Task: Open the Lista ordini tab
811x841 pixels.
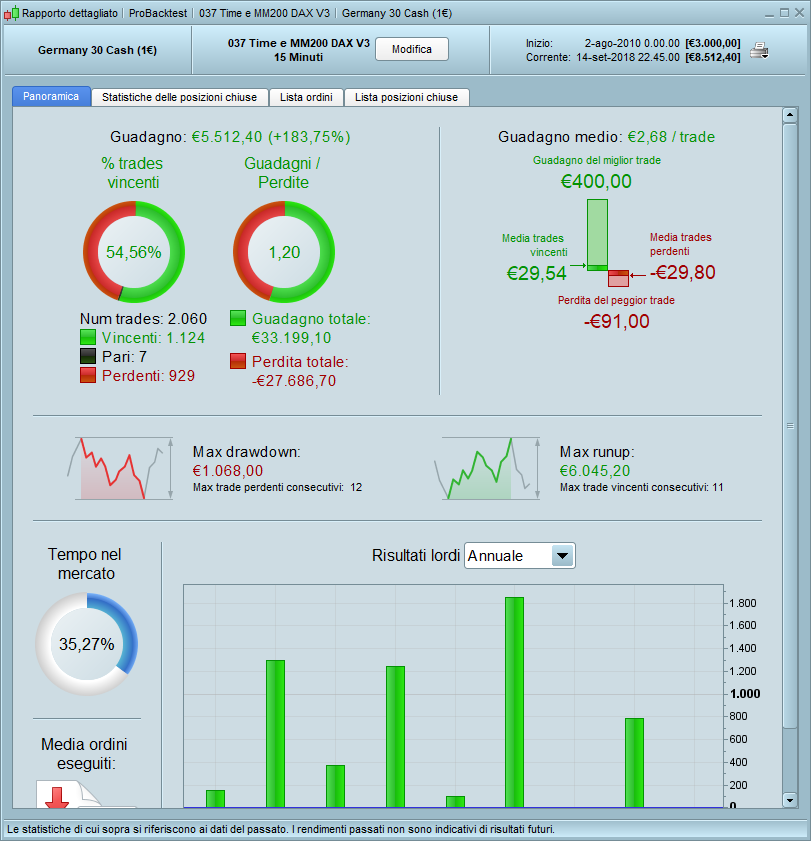Action: 306,97
